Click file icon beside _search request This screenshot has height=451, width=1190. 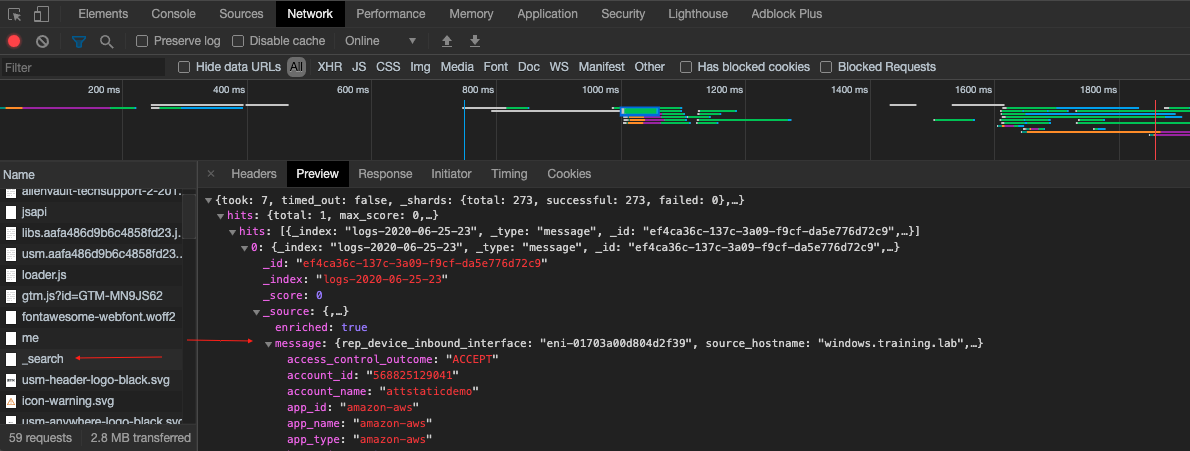[x=11, y=358]
